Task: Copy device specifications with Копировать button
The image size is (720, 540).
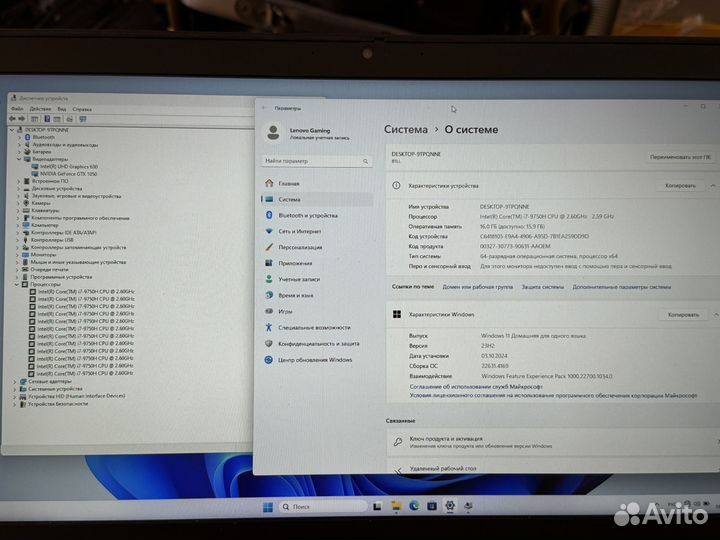Action: tap(680, 186)
